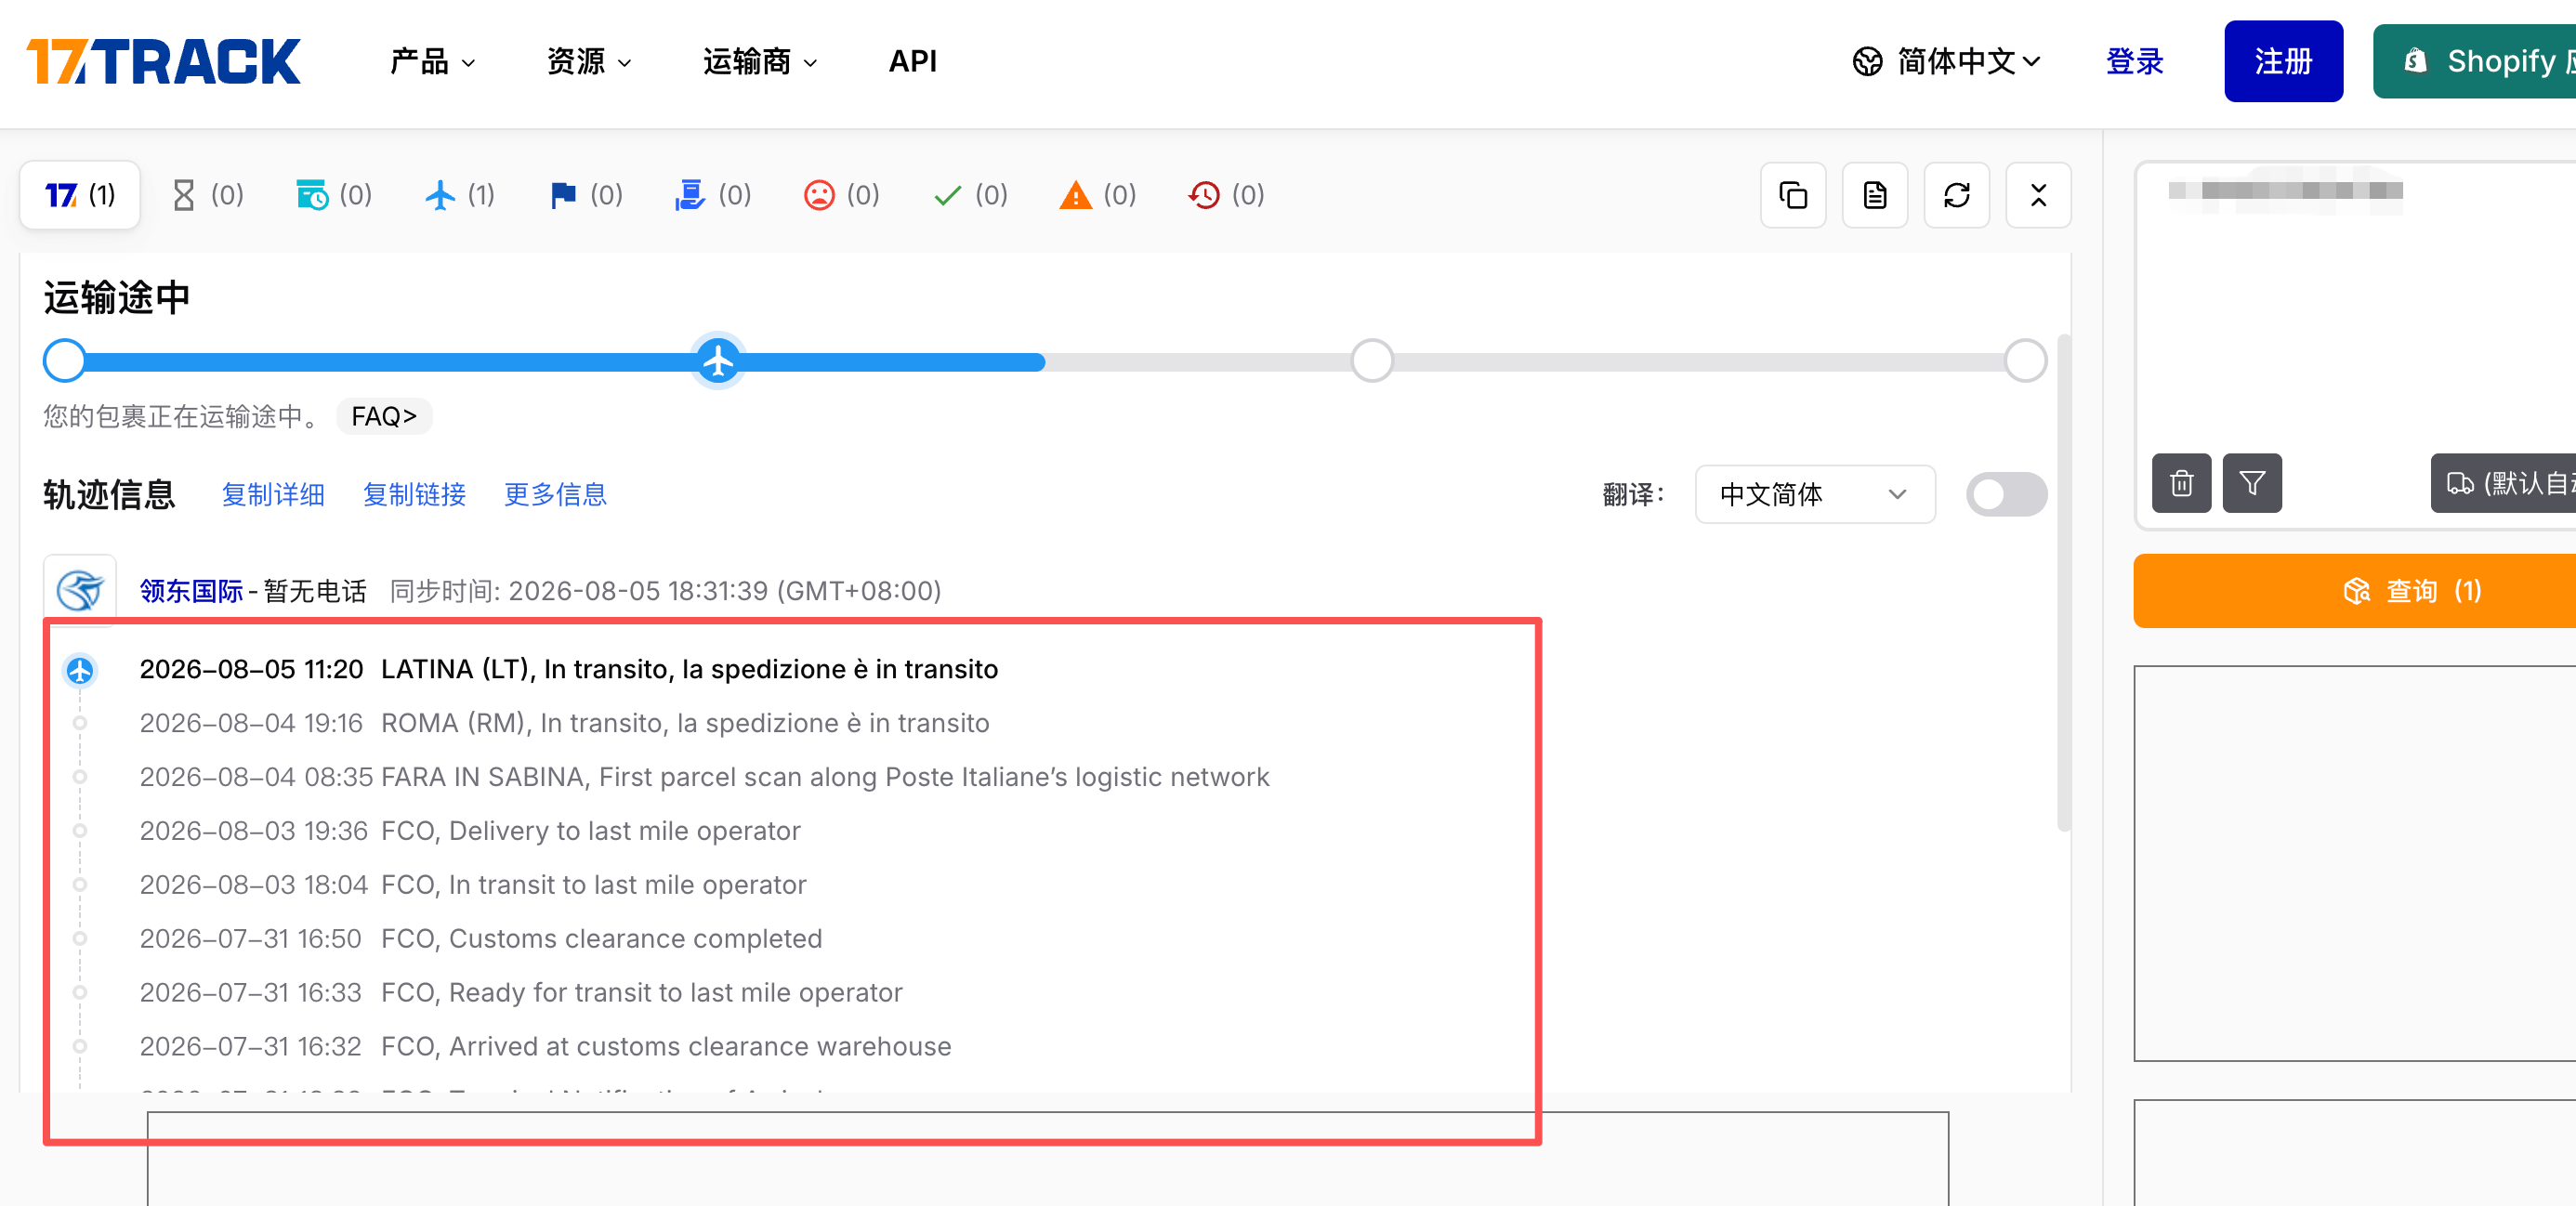Viewport: 2576px width, 1206px height.
Task: Filter by green checkmark delivered status
Action: coord(970,195)
